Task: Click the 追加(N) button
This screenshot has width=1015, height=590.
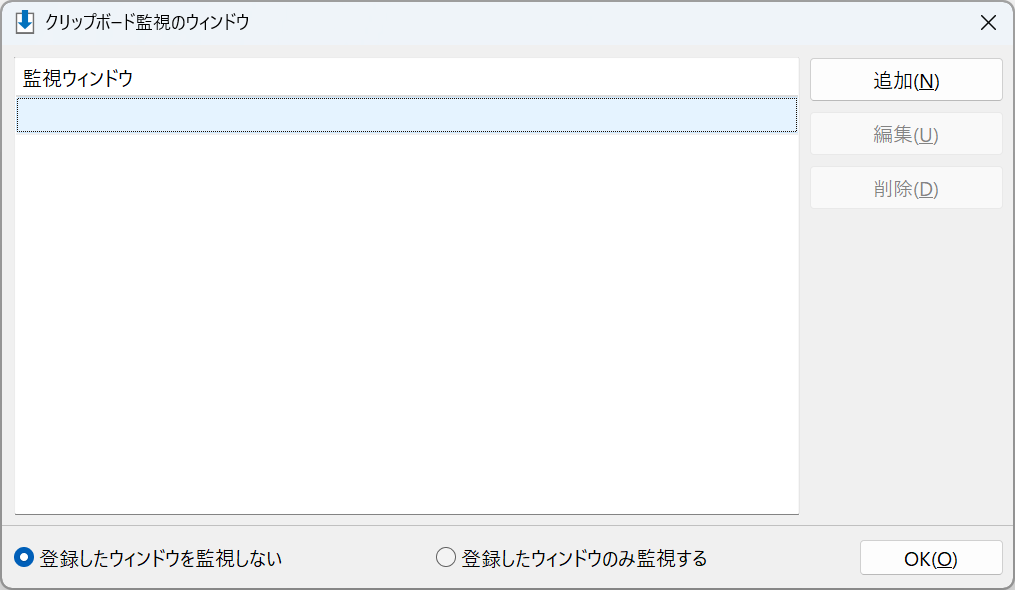Action: 906,80
